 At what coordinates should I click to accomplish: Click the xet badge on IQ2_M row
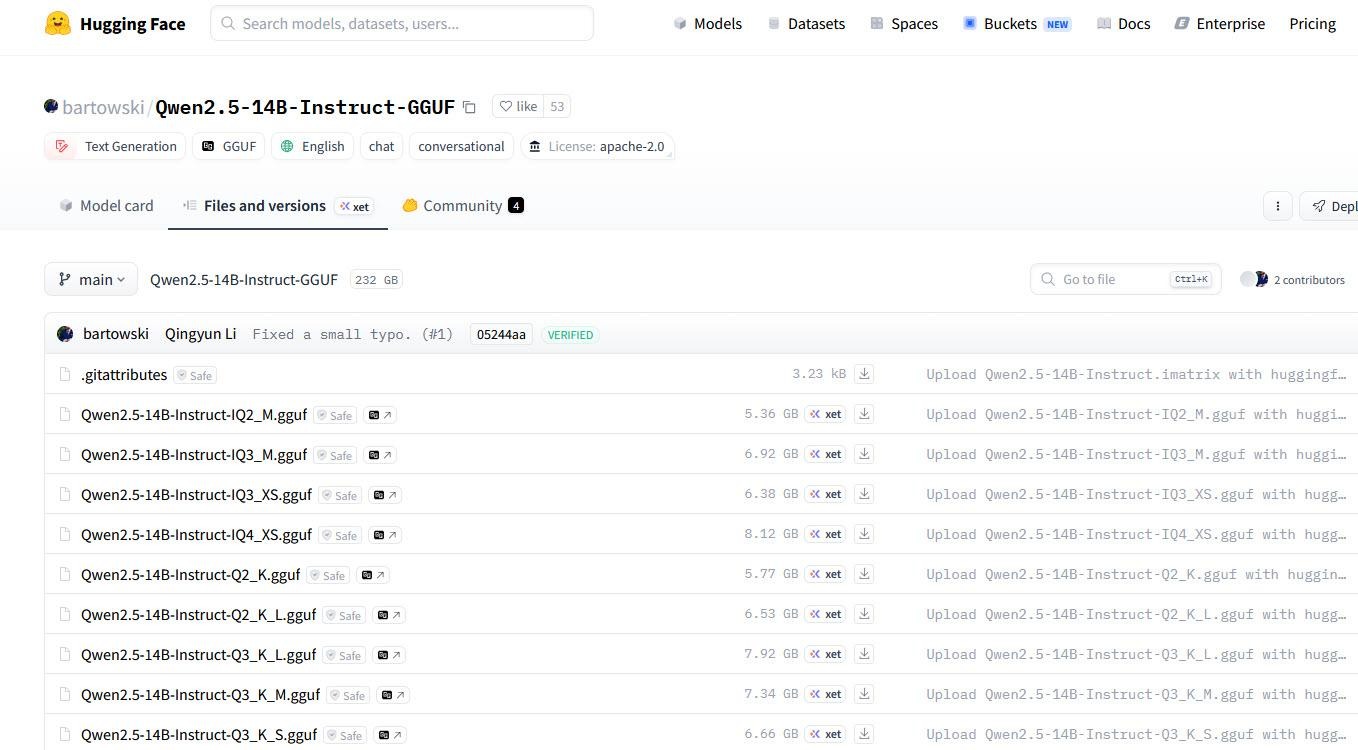(x=826, y=414)
